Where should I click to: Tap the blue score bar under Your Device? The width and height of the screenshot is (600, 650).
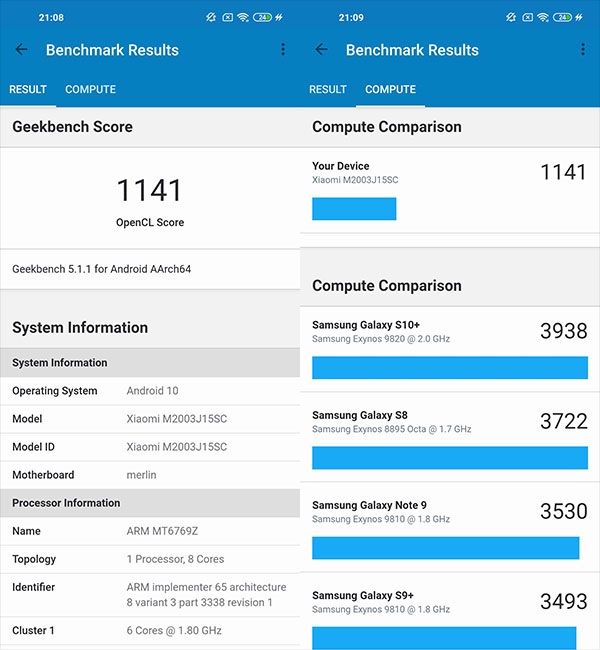pyautogui.click(x=354, y=209)
